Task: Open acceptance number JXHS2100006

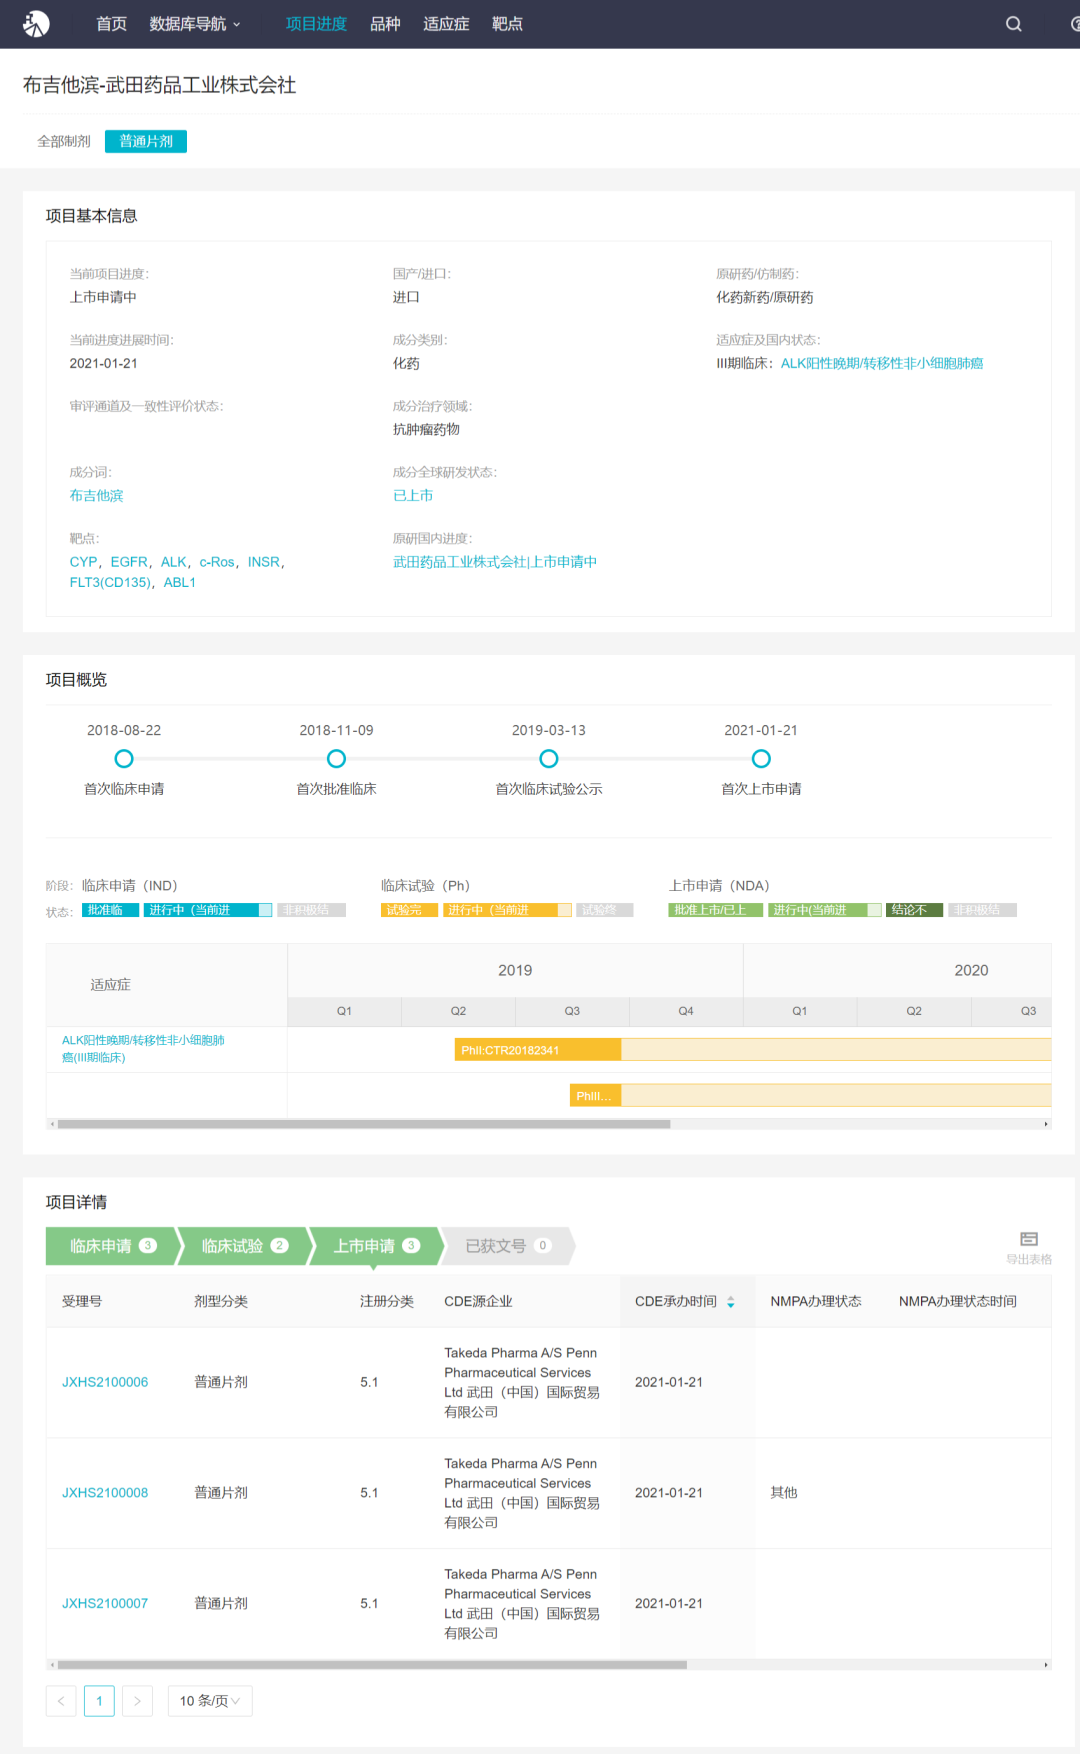Action: pos(105,1382)
